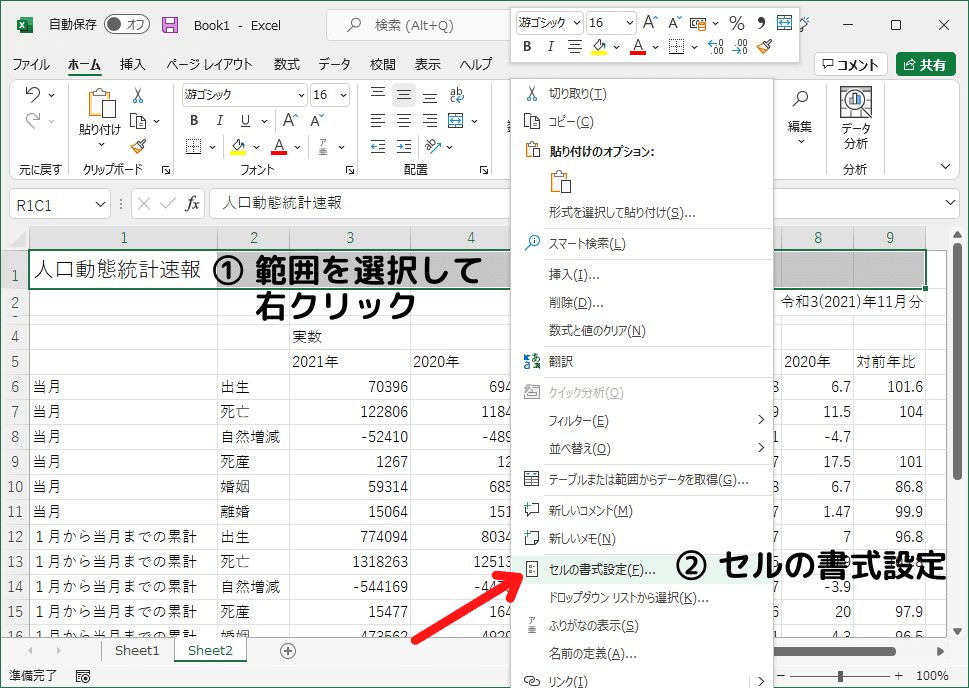The width and height of the screenshot is (969, 688).
Task: Open the ribbon font size dropdown
Action: coord(343,95)
